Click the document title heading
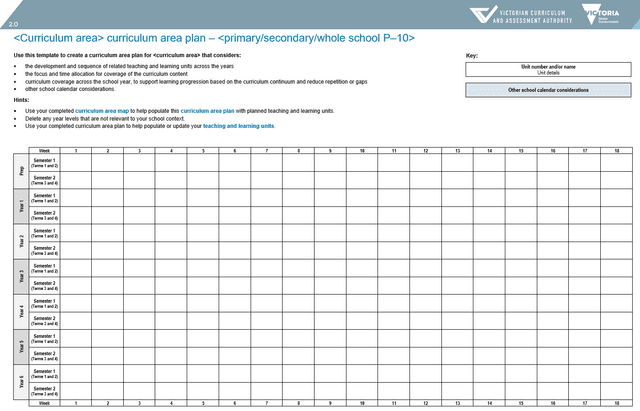 coord(214,37)
